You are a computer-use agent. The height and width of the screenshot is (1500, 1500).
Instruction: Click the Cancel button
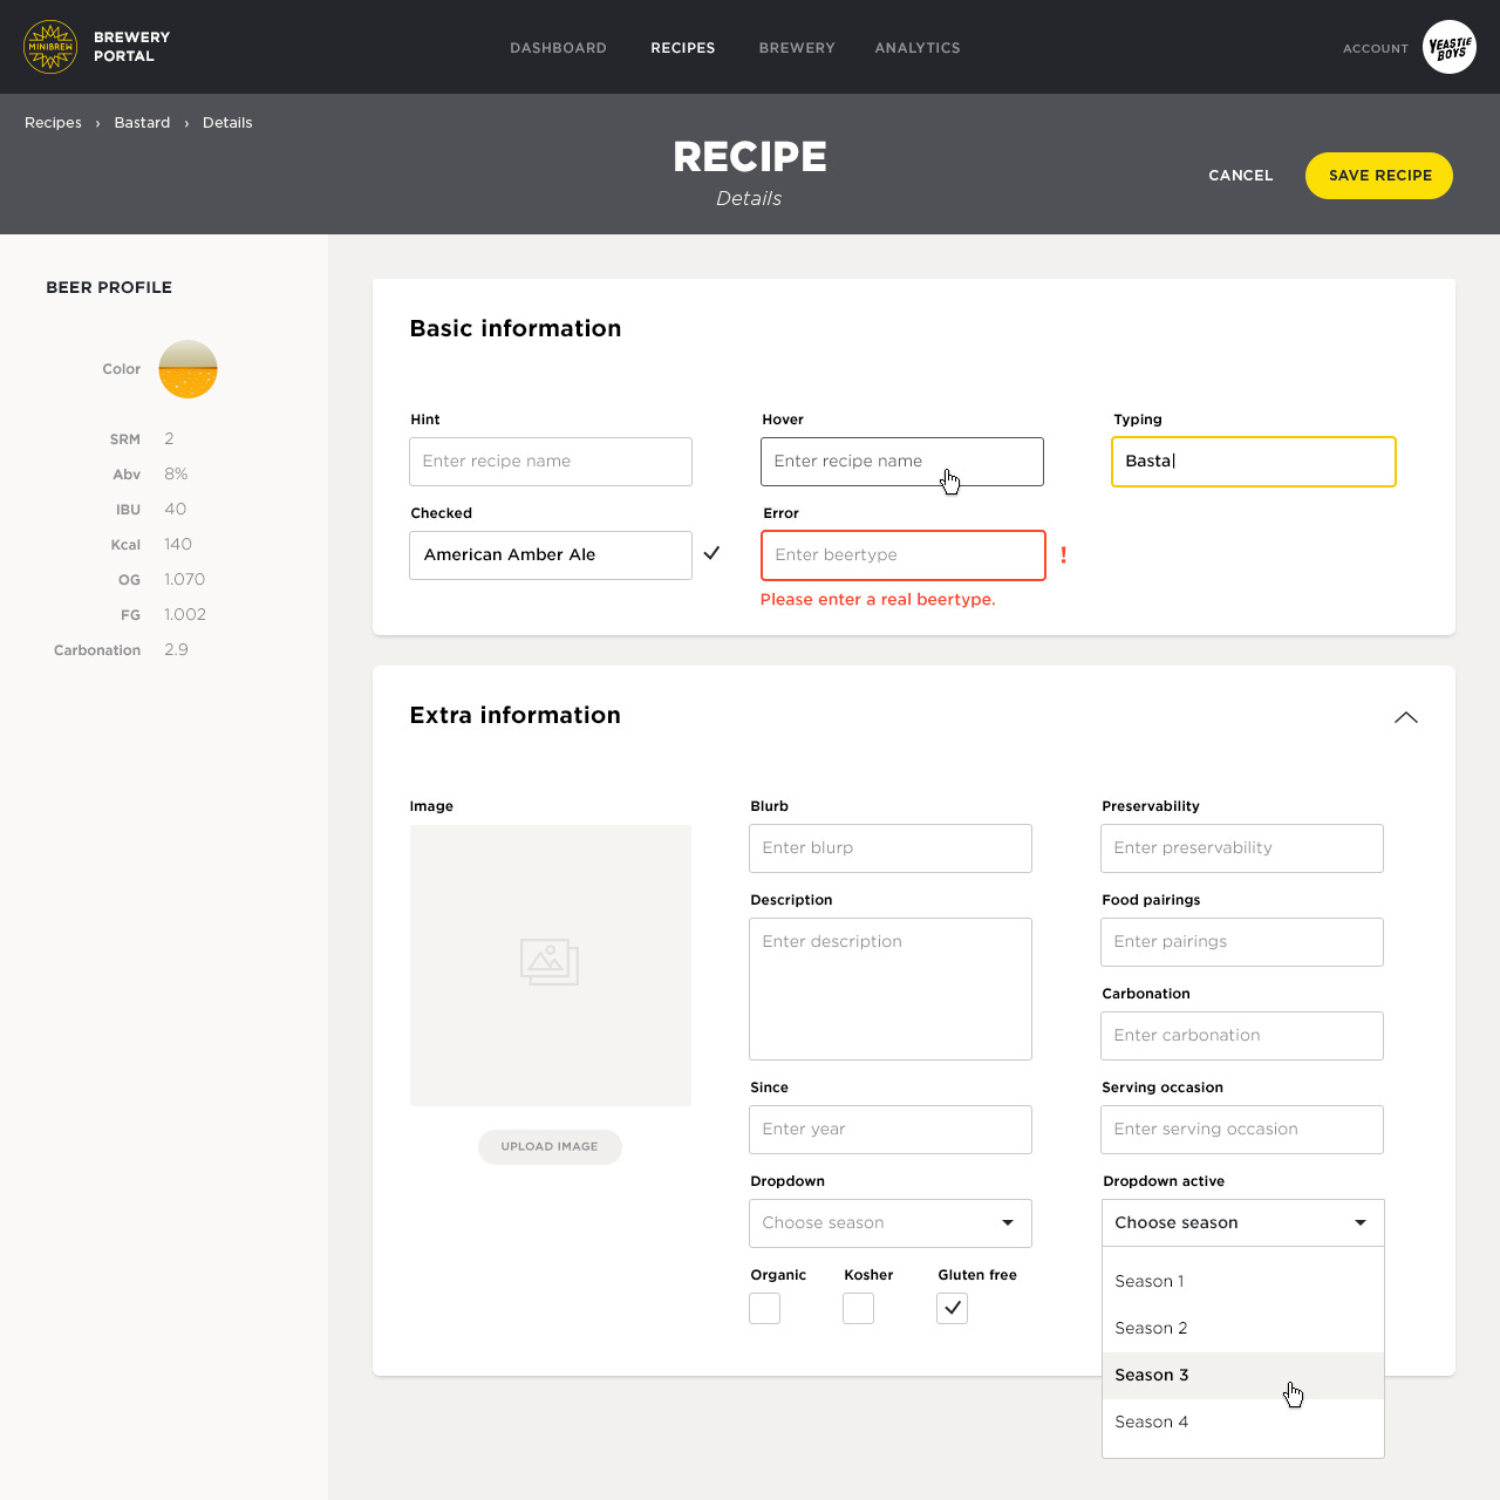tap(1240, 175)
